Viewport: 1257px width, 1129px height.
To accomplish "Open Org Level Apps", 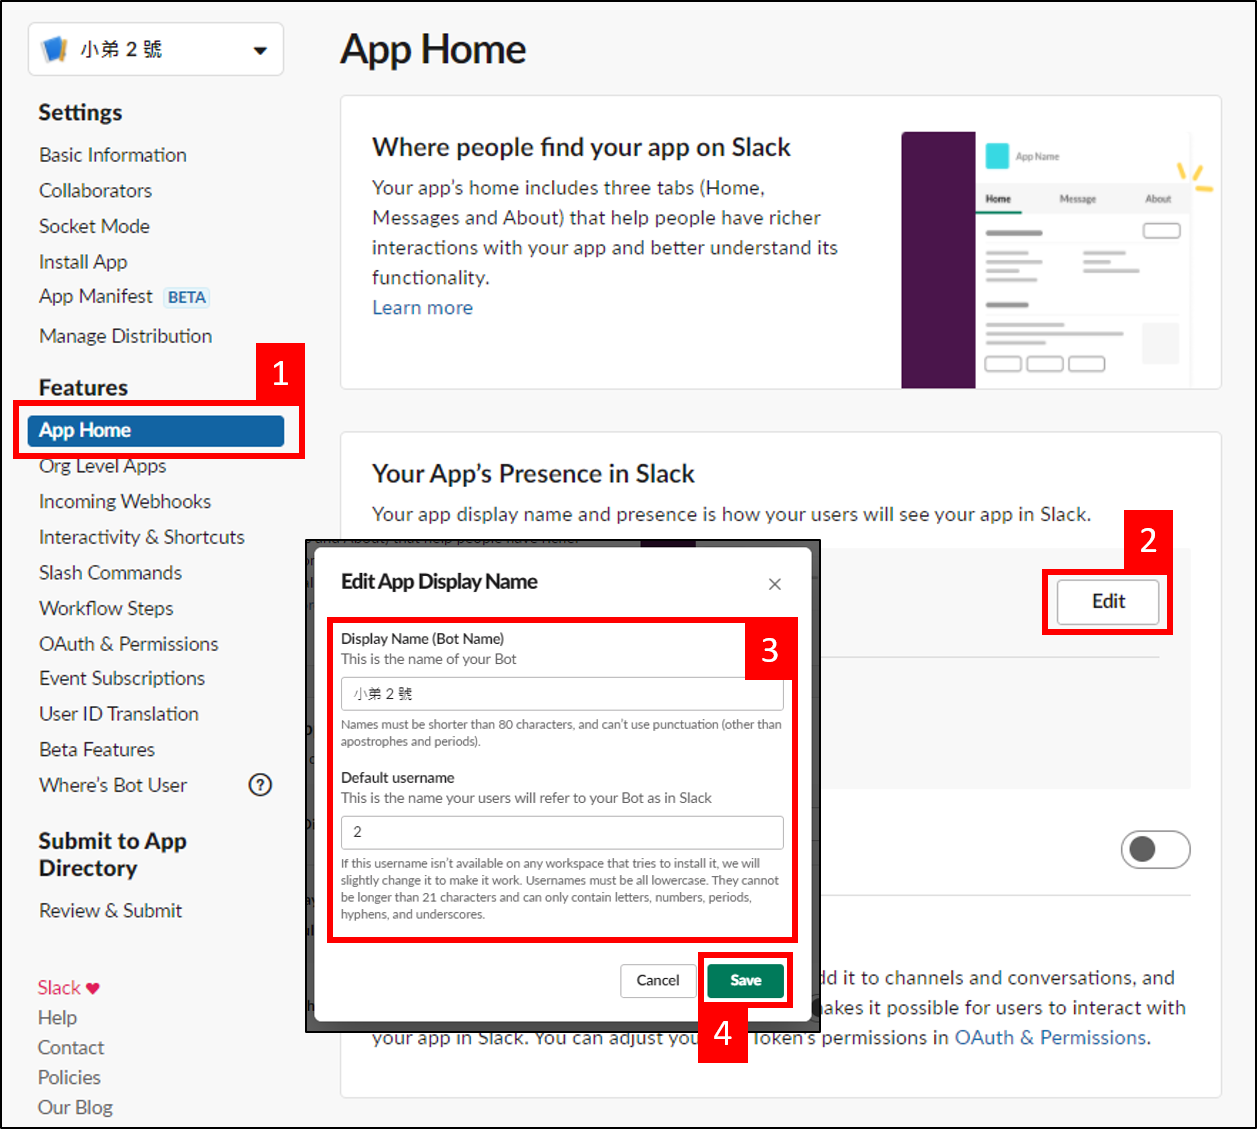I will click(x=103, y=466).
